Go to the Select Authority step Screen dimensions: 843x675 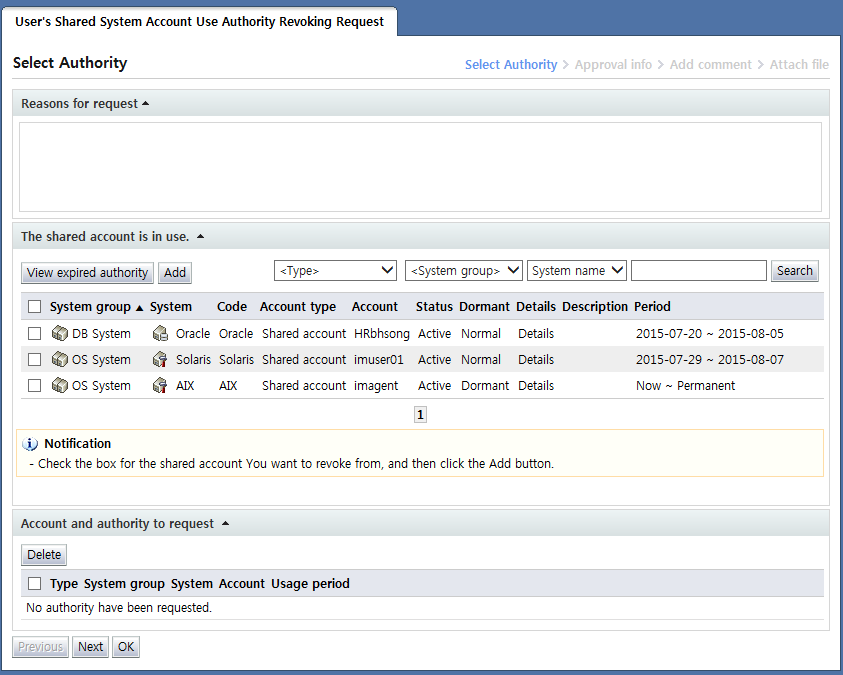(x=510, y=65)
